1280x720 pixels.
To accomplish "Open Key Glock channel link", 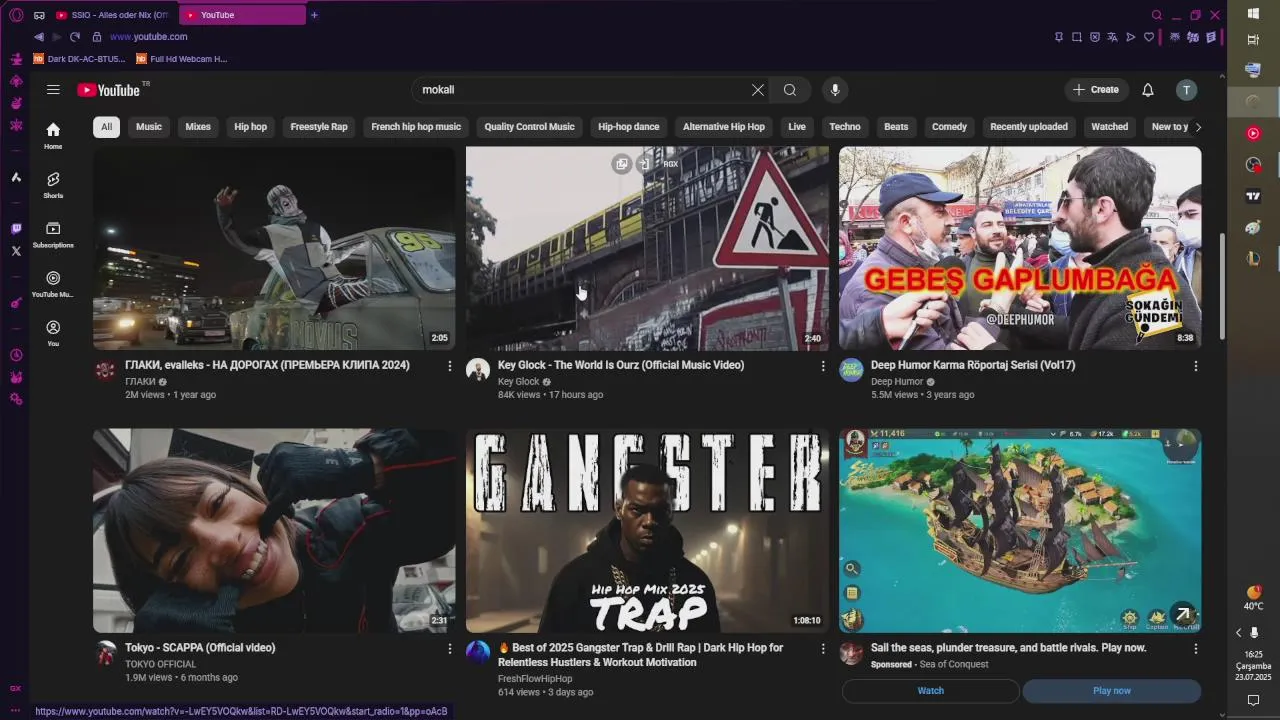I will (518, 382).
